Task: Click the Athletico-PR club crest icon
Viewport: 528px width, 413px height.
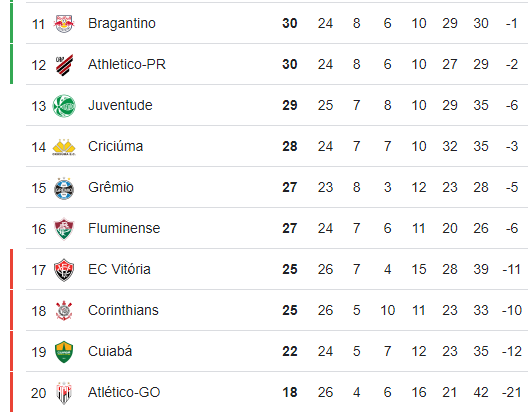Action: click(64, 65)
